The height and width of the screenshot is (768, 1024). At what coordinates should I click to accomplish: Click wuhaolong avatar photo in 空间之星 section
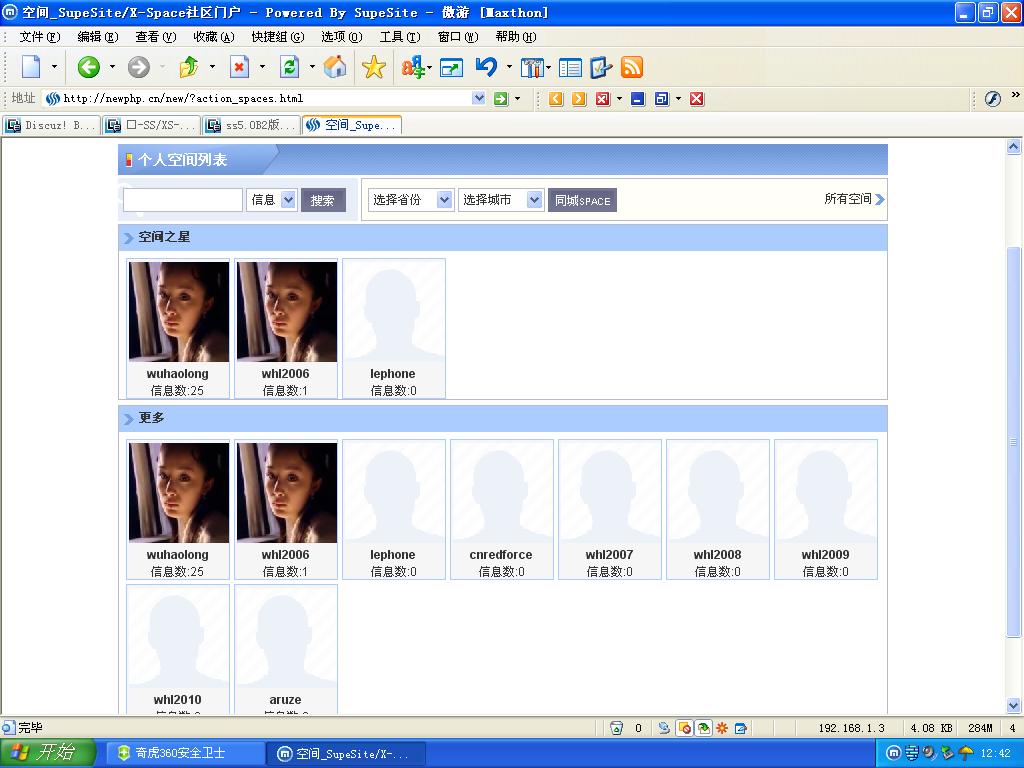(x=179, y=312)
